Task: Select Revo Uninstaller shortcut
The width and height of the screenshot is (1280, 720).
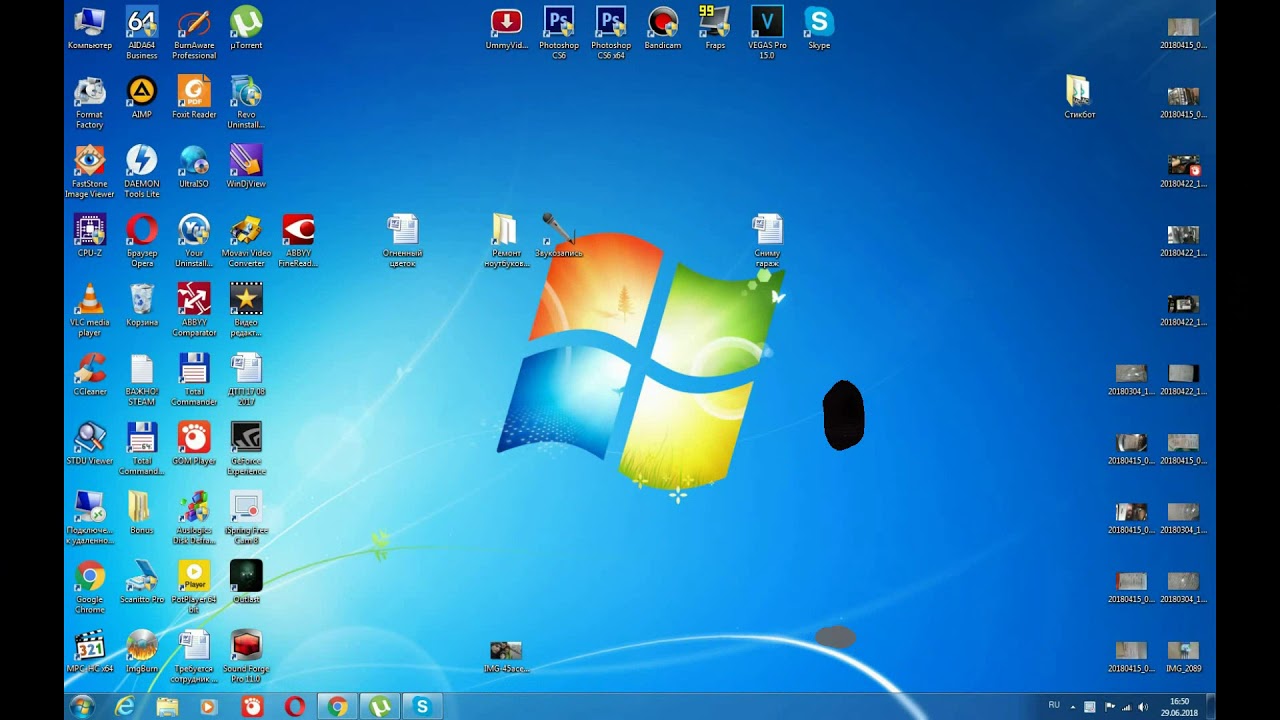Action: pos(246,102)
